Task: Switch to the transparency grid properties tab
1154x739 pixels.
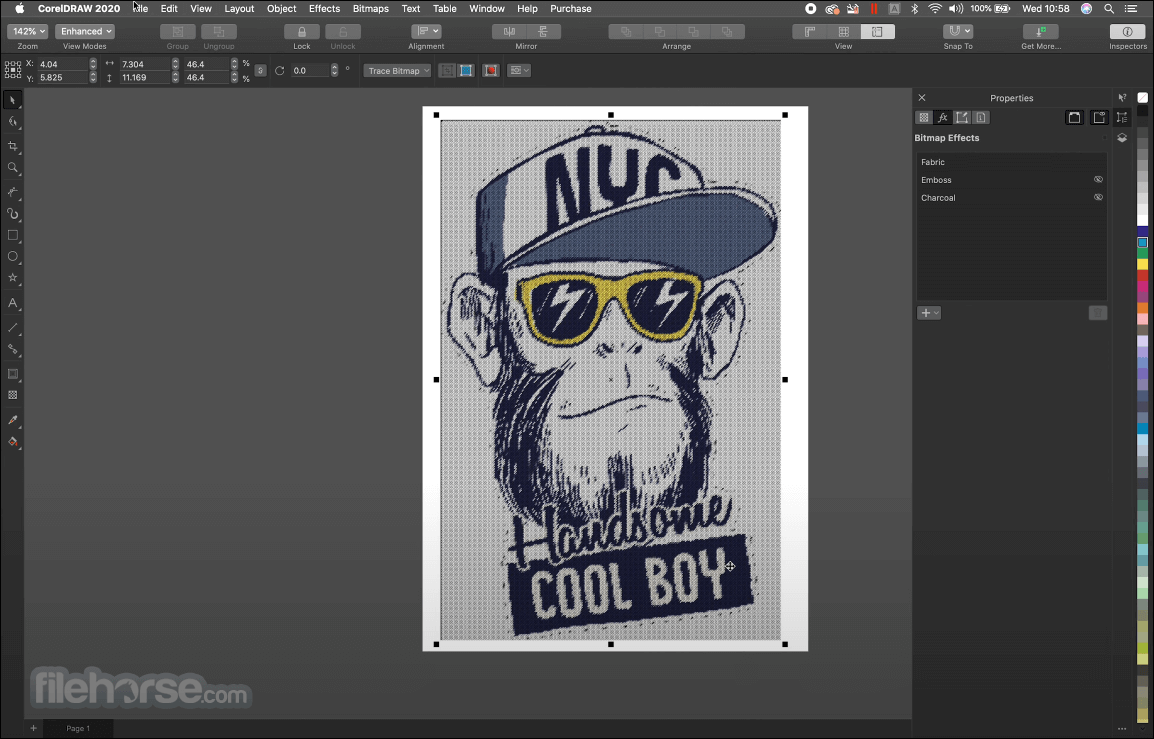Action: point(924,118)
